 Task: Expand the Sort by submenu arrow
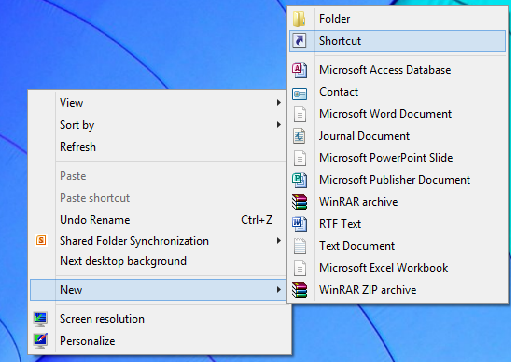pos(279,125)
